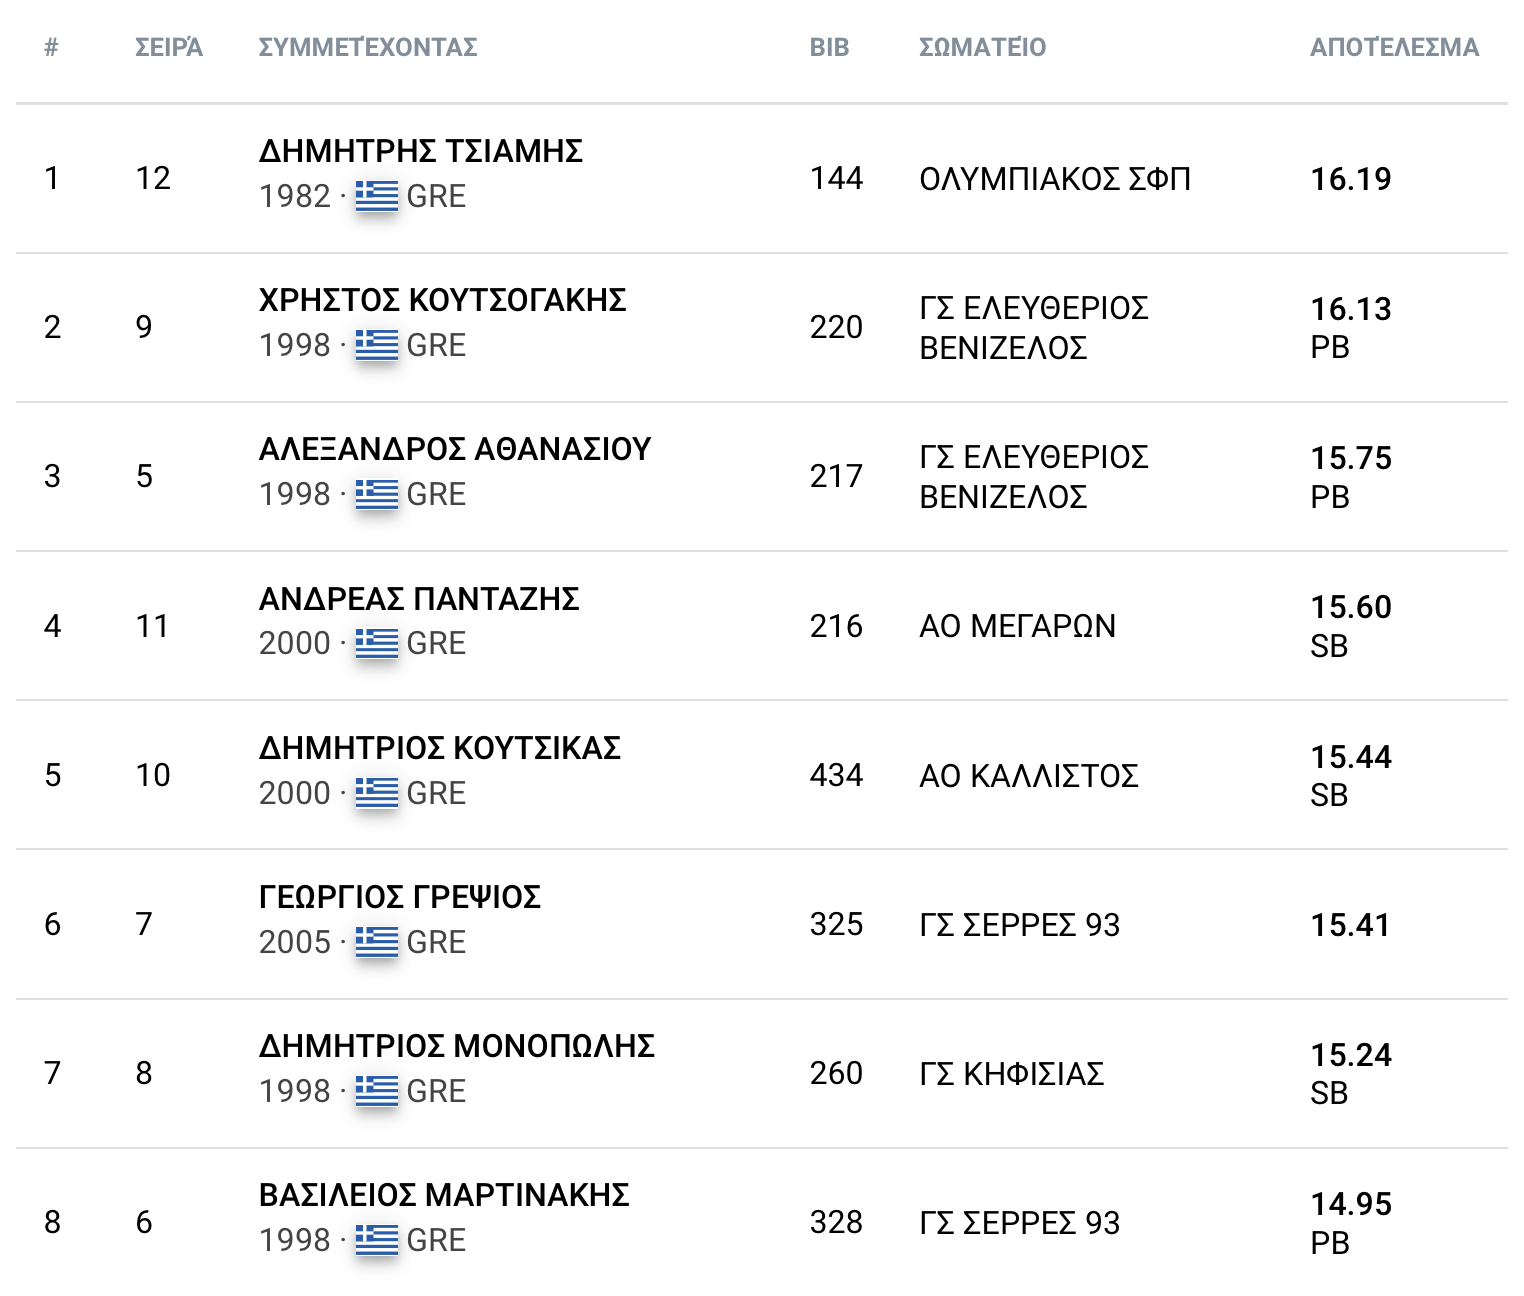The width and height of the screenshot is (1524, 1296).
Task: Click the flag icon under ΔΗΜΗΤΡΙΟΣ ΚΟΥΤΣΙΚΑΣ
Action: 376,793
